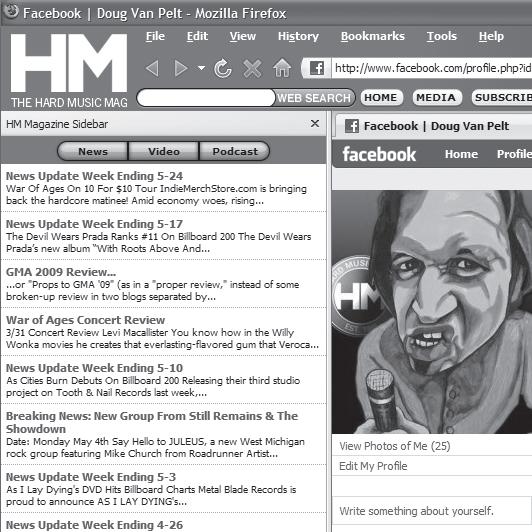
Task: Reload the page with the refresh icon
Action: coord(223,69)
